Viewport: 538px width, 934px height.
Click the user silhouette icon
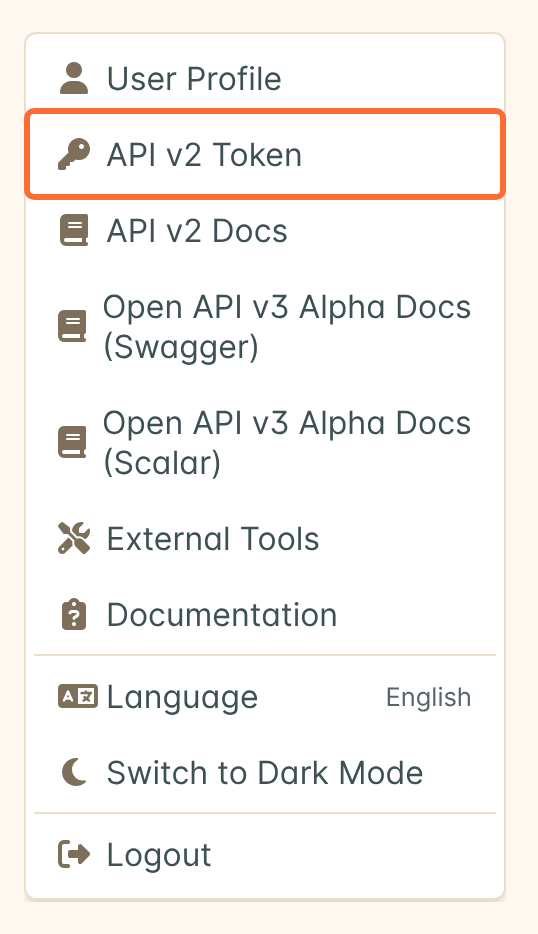click(74, 79)
